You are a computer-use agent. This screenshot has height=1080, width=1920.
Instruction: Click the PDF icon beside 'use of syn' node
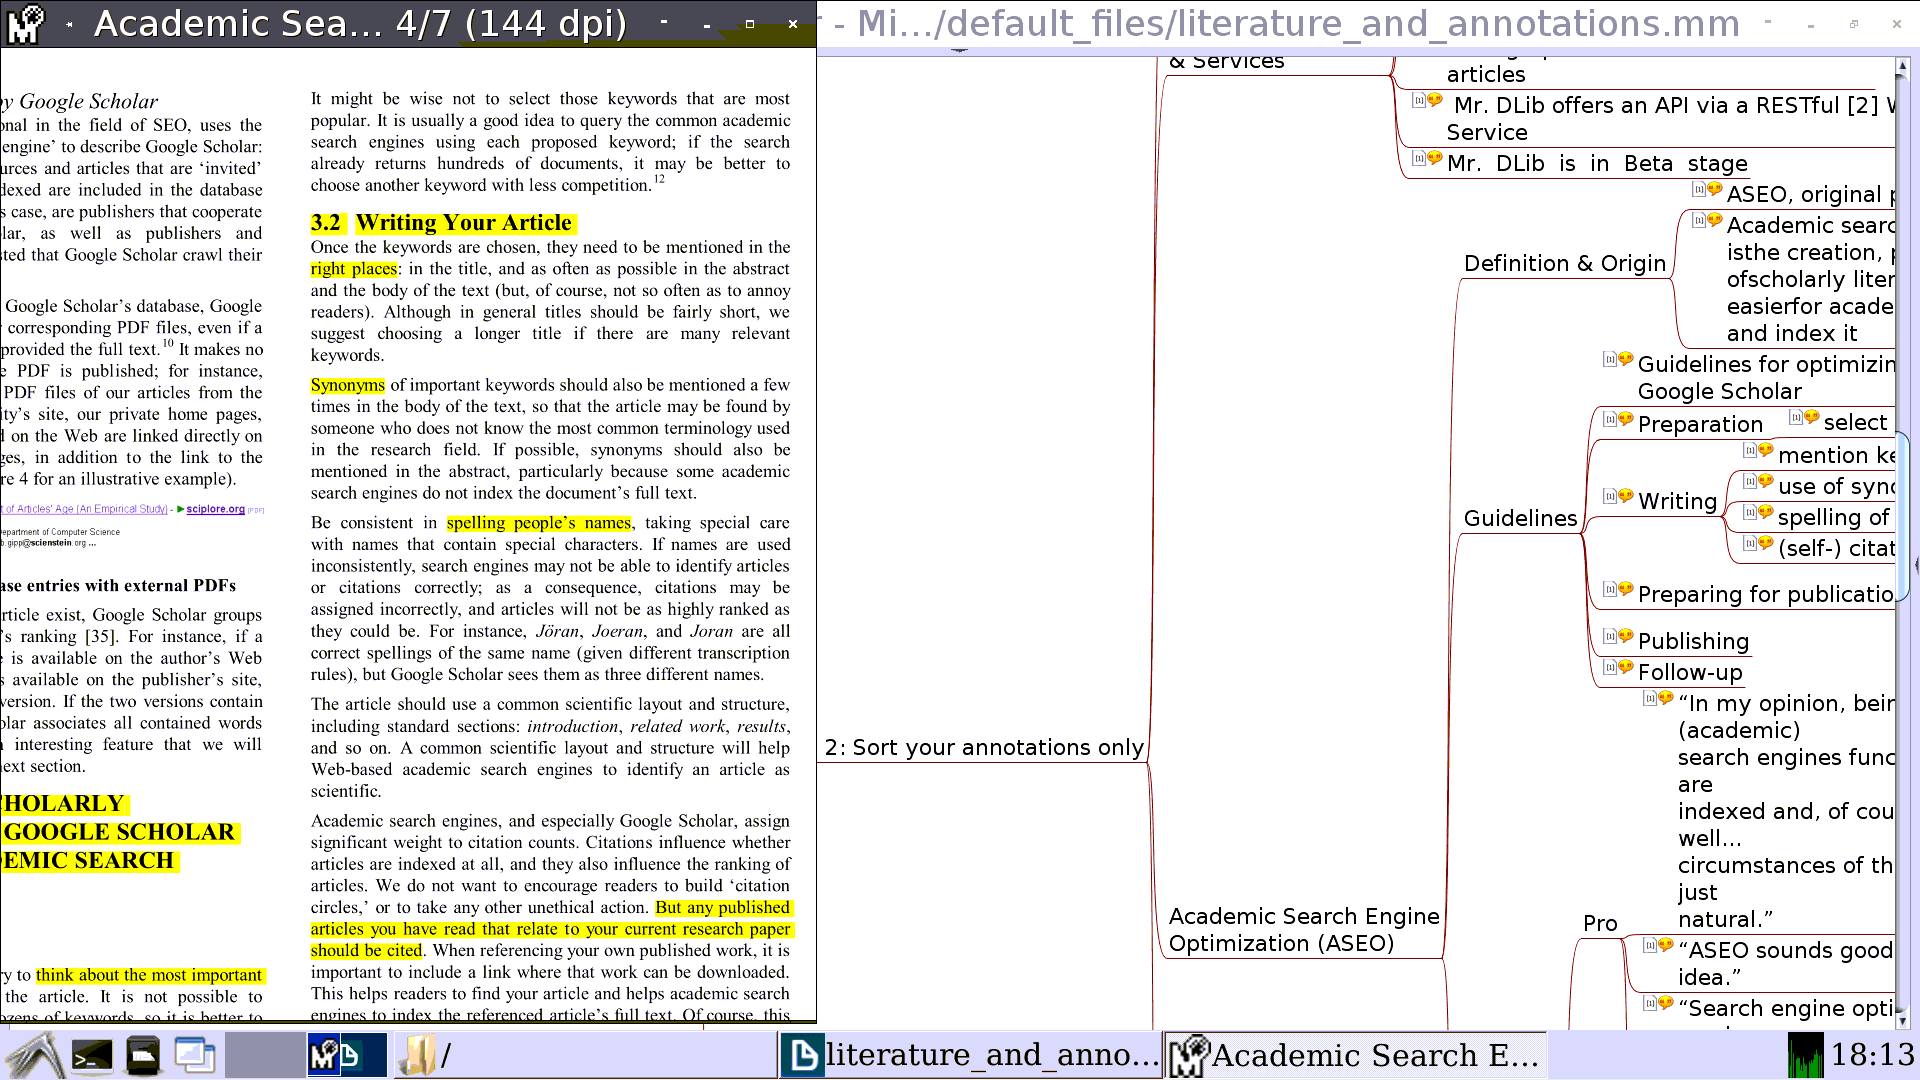[x=1749, y=481]
